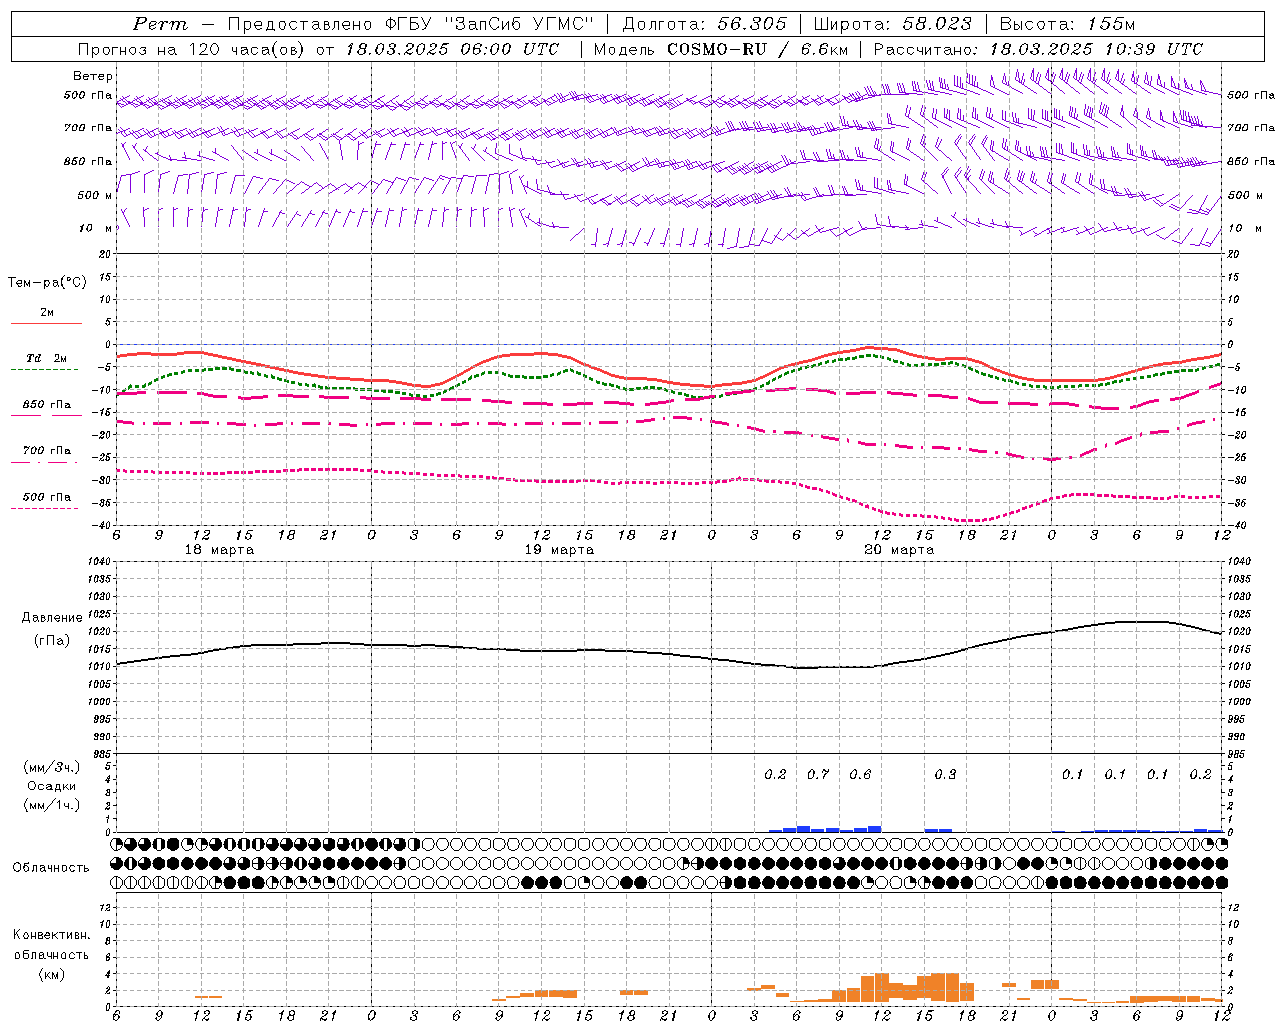
Task: Click the "20 марта" date label
Action: click(899, 550)
